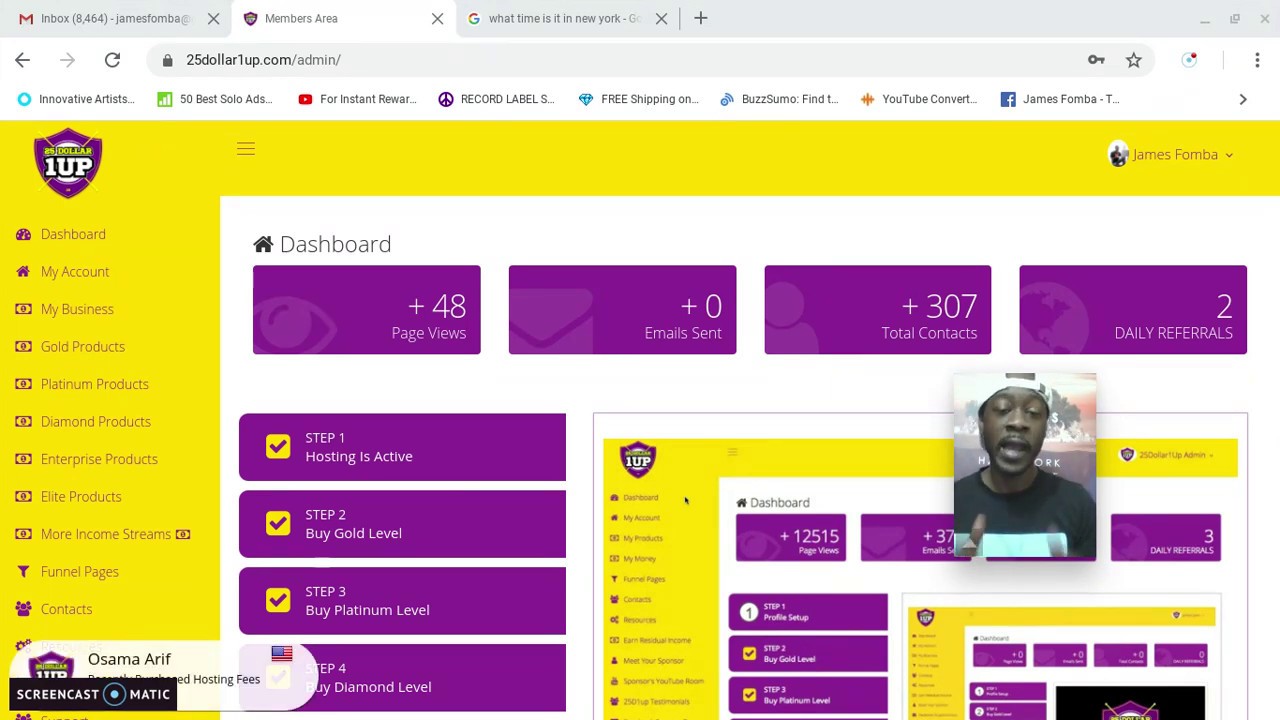The height and width of the screenshot is (720, 1280).
Task: Click the dashboard preview image
Action: (920, 566)
